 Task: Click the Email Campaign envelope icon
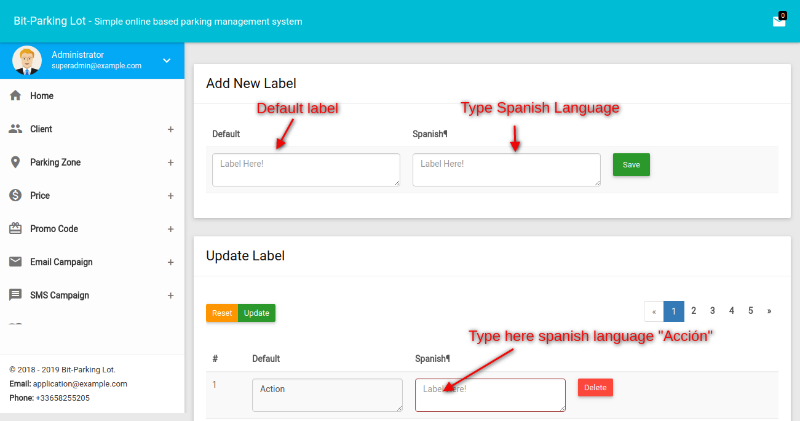15,262
